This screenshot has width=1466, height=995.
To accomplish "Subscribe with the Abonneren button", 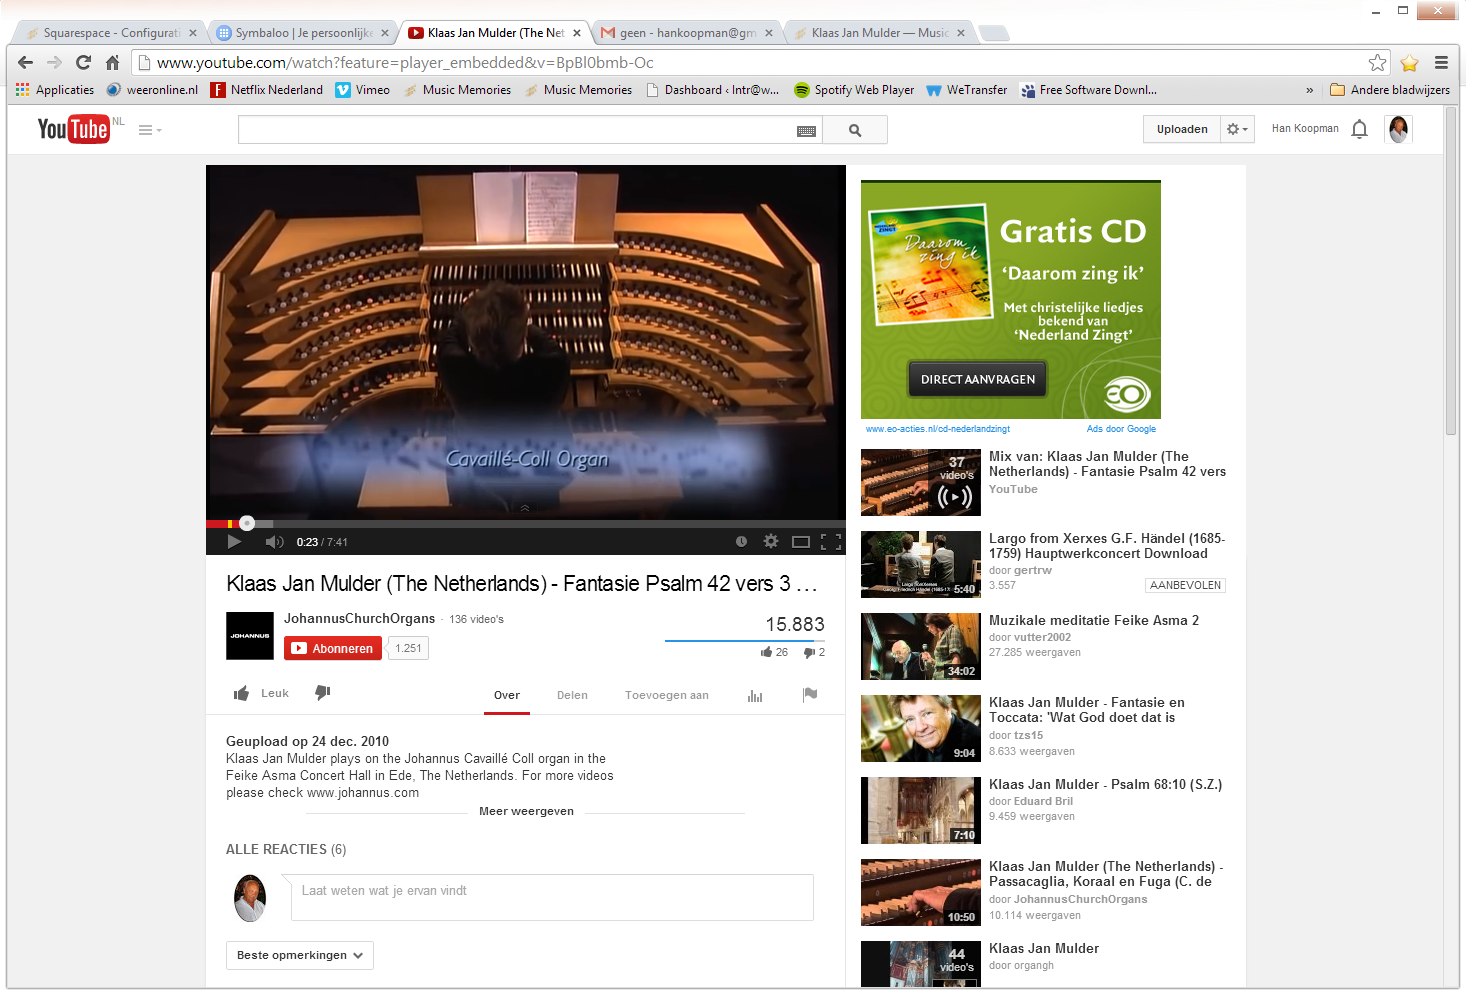I will click(333, 648).
